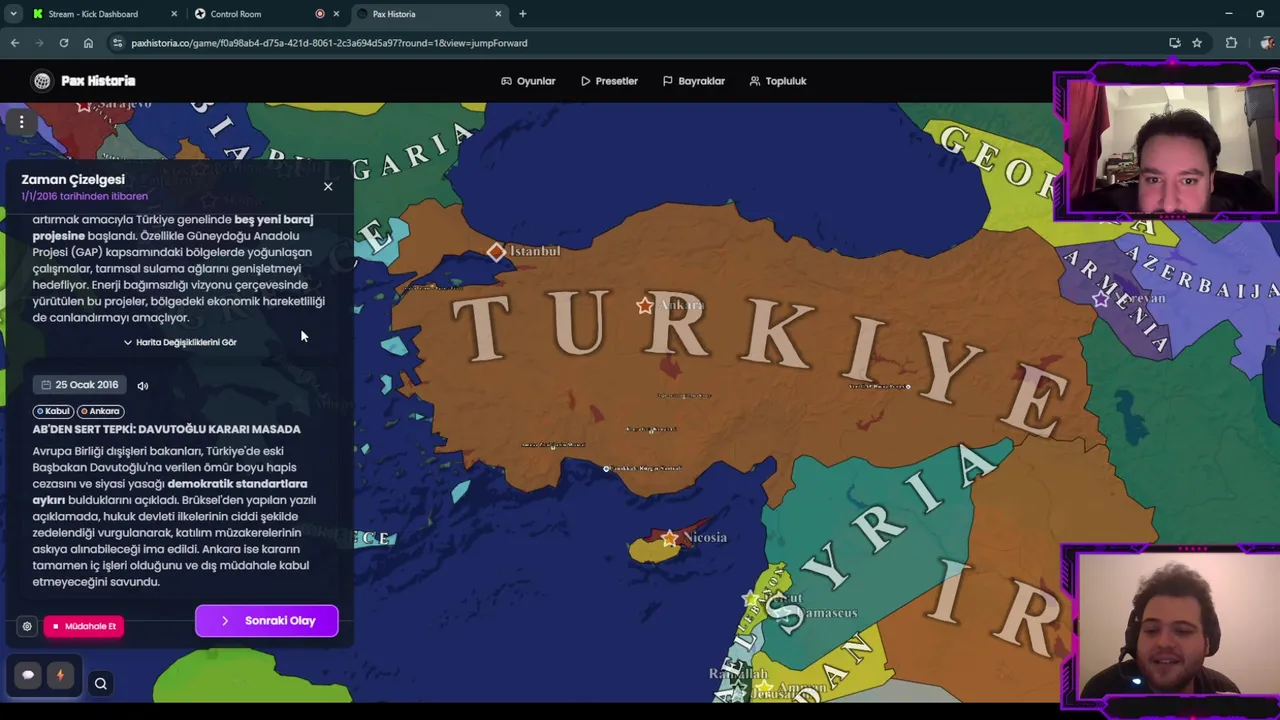
Task: Reload the Pax Historia page
Action: [63, 43]
